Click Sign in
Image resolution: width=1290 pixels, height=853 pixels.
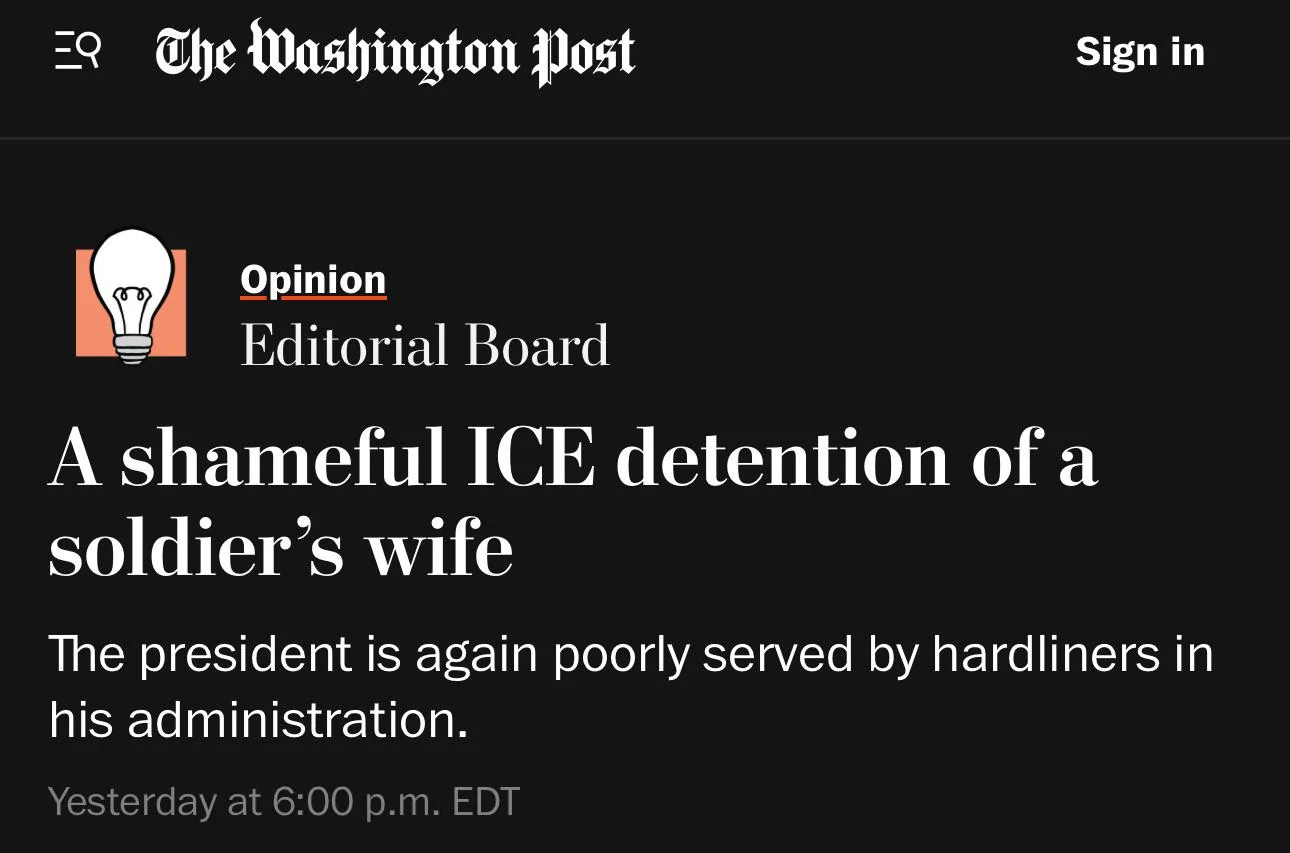[x=1139, y=52]
